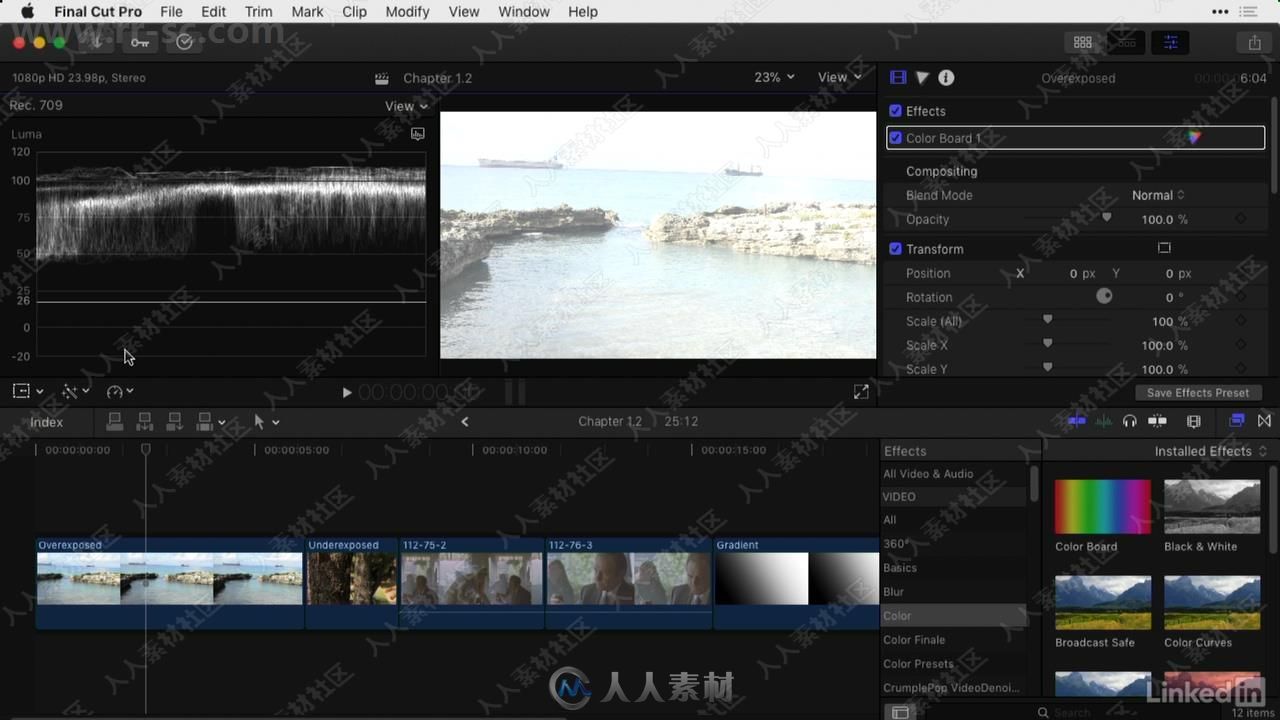This screenshot has height=720, width=1280.
Task: Select the Color Board effect thumbnail
Action: [1103, 507]
